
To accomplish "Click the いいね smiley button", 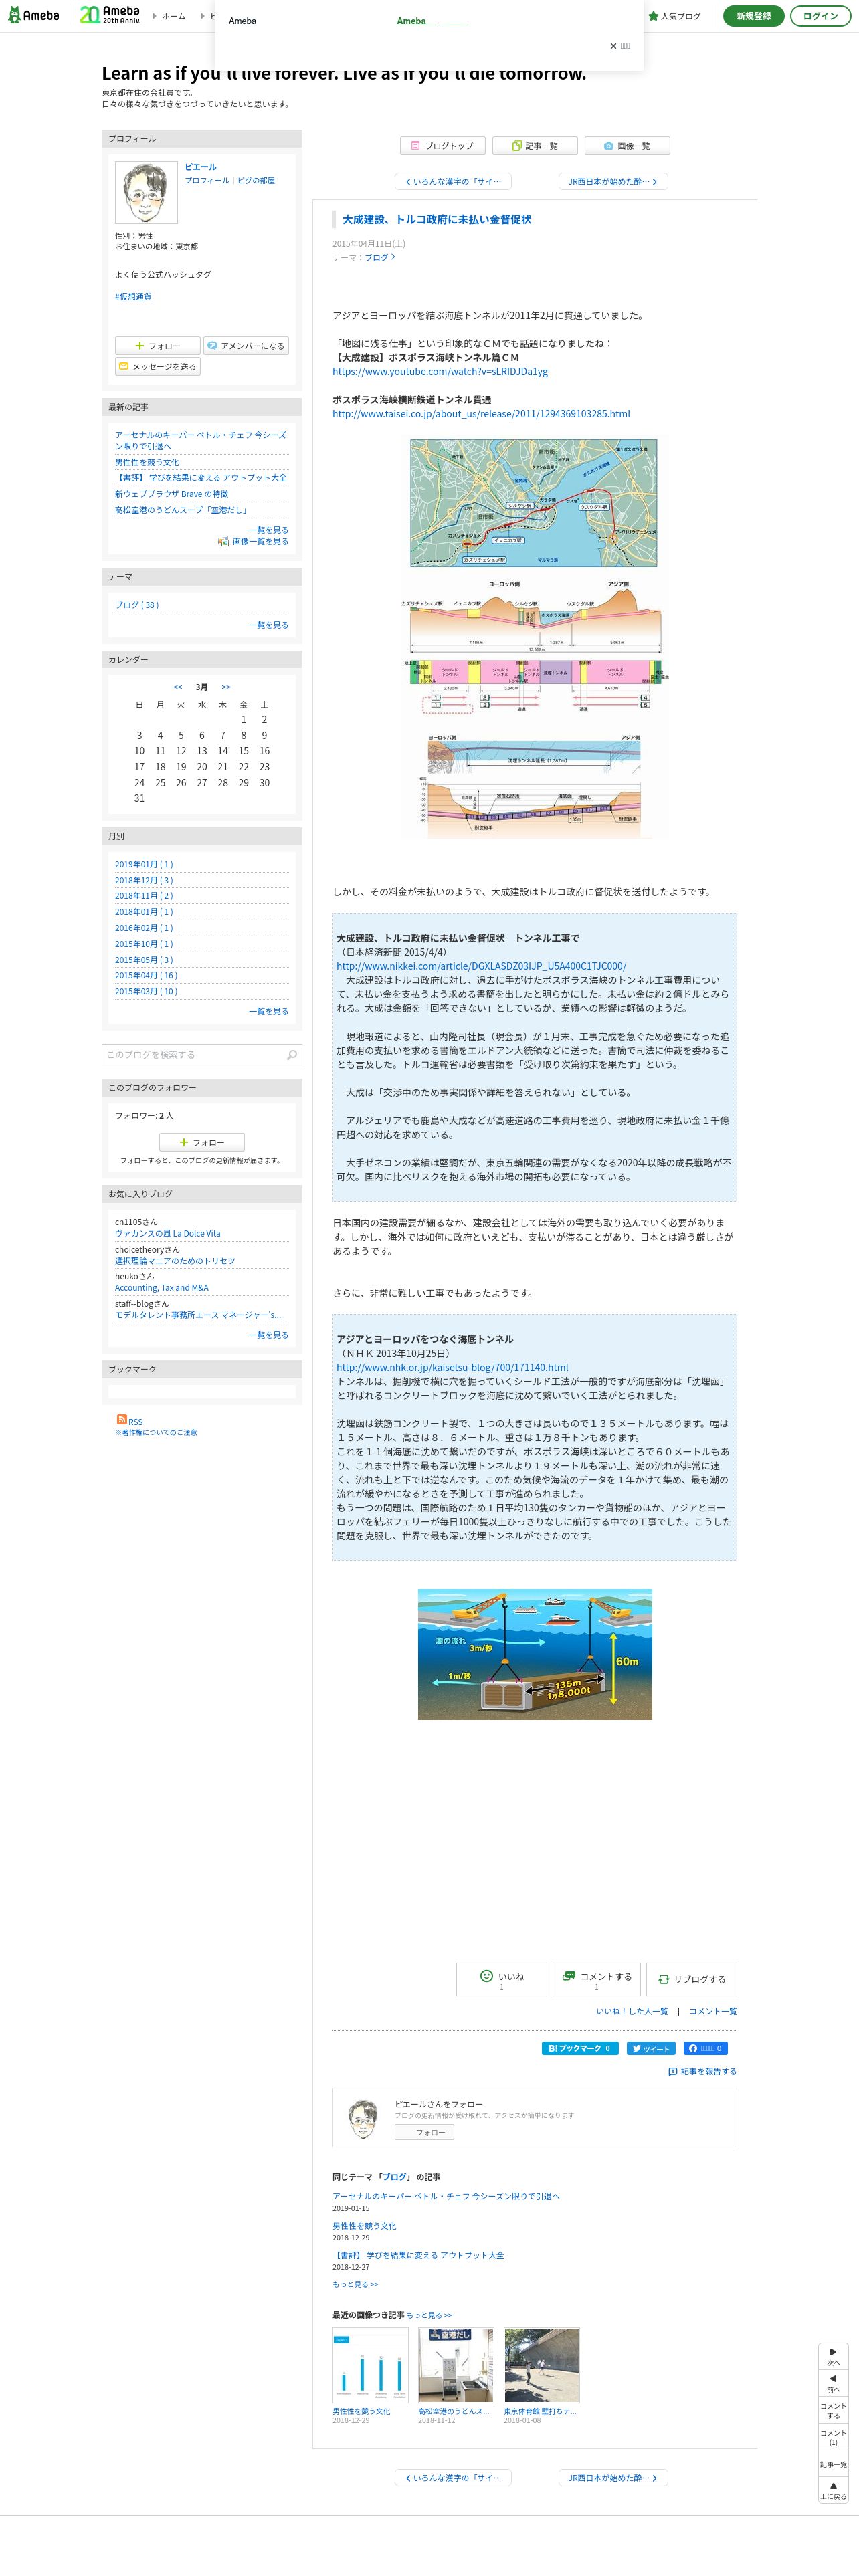I will [x=501, y=1979].
